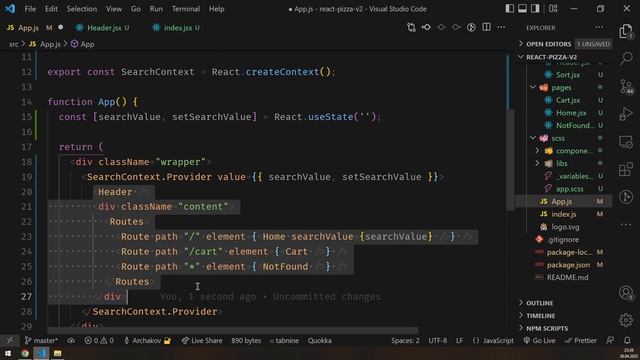Viewport: 640px width, 360px height.
Task: Open the Search view in activity bar
Action: pyautogui.click(x=626, y=59)
